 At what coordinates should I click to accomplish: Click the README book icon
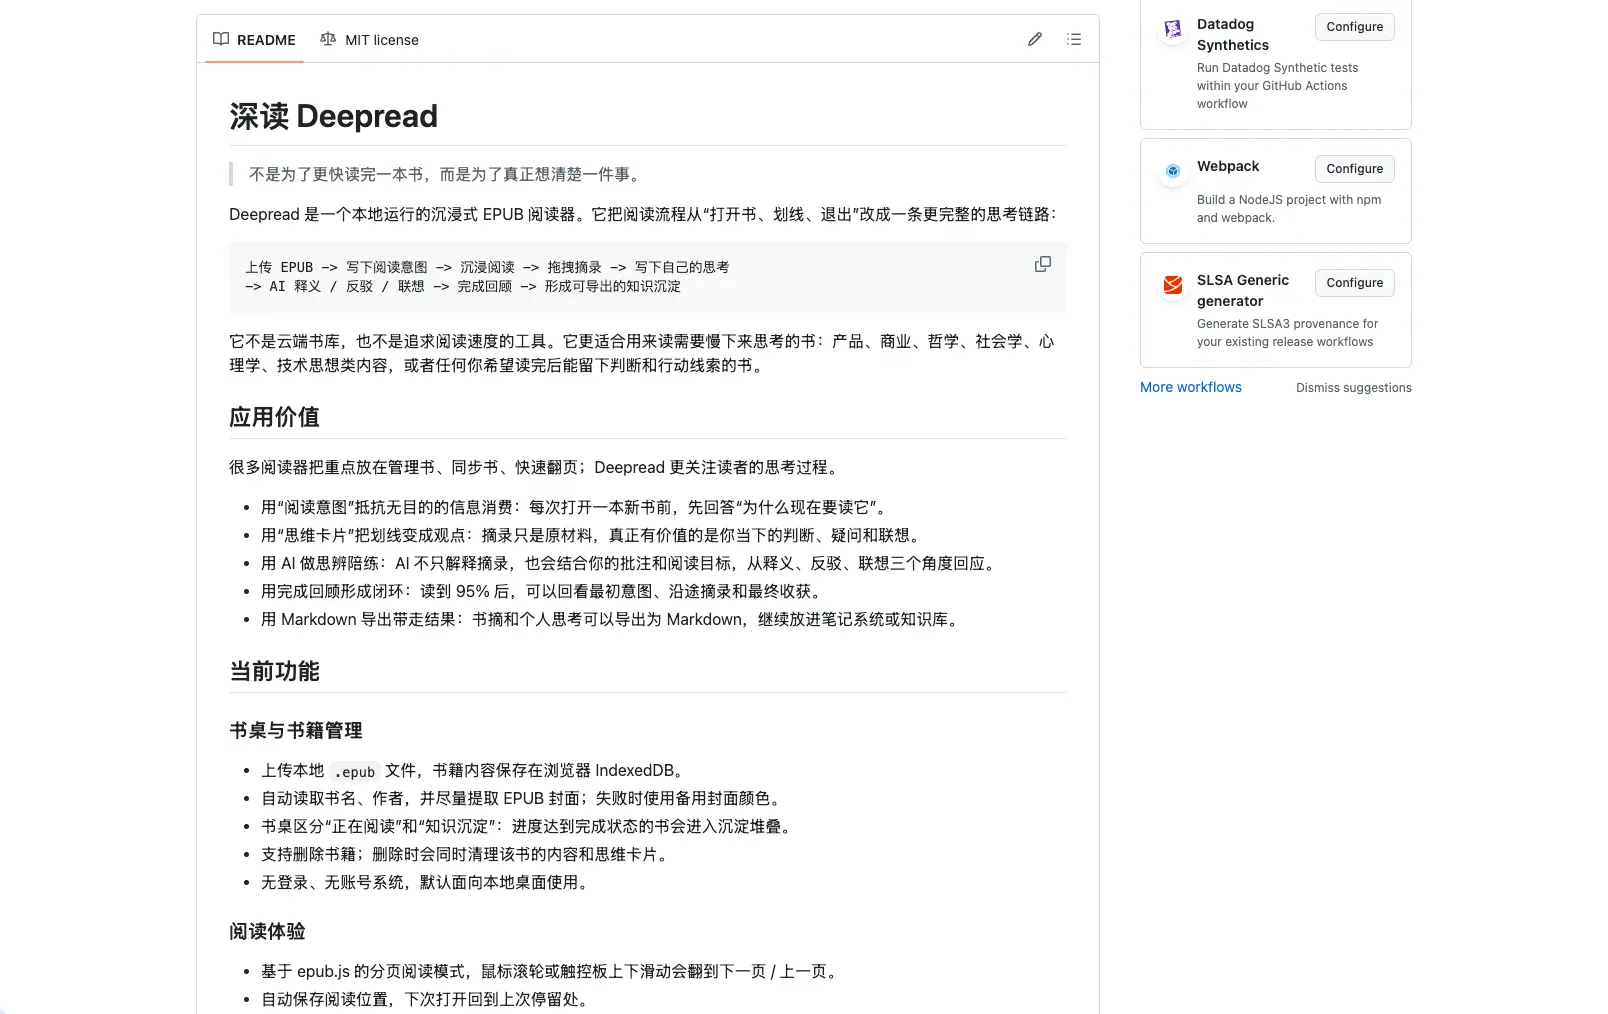[x=221, y=39]
